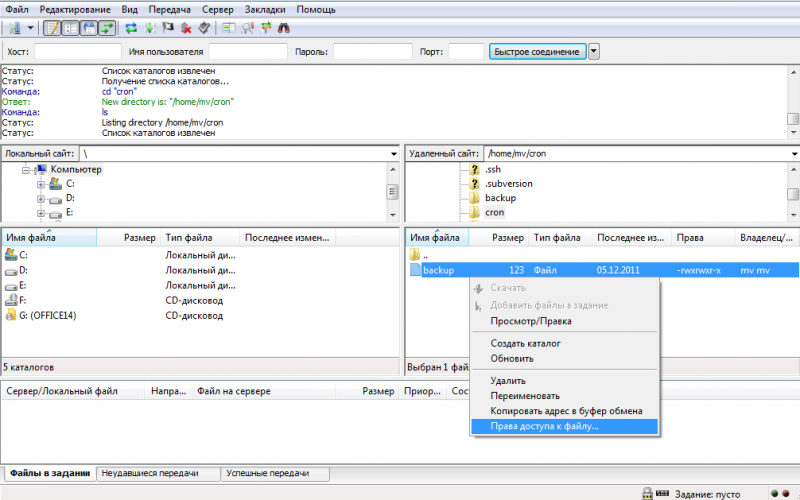Click the refresh file lists icon
Image resolution: width=800 pixels, height=500 pixels.
point(131,28)
